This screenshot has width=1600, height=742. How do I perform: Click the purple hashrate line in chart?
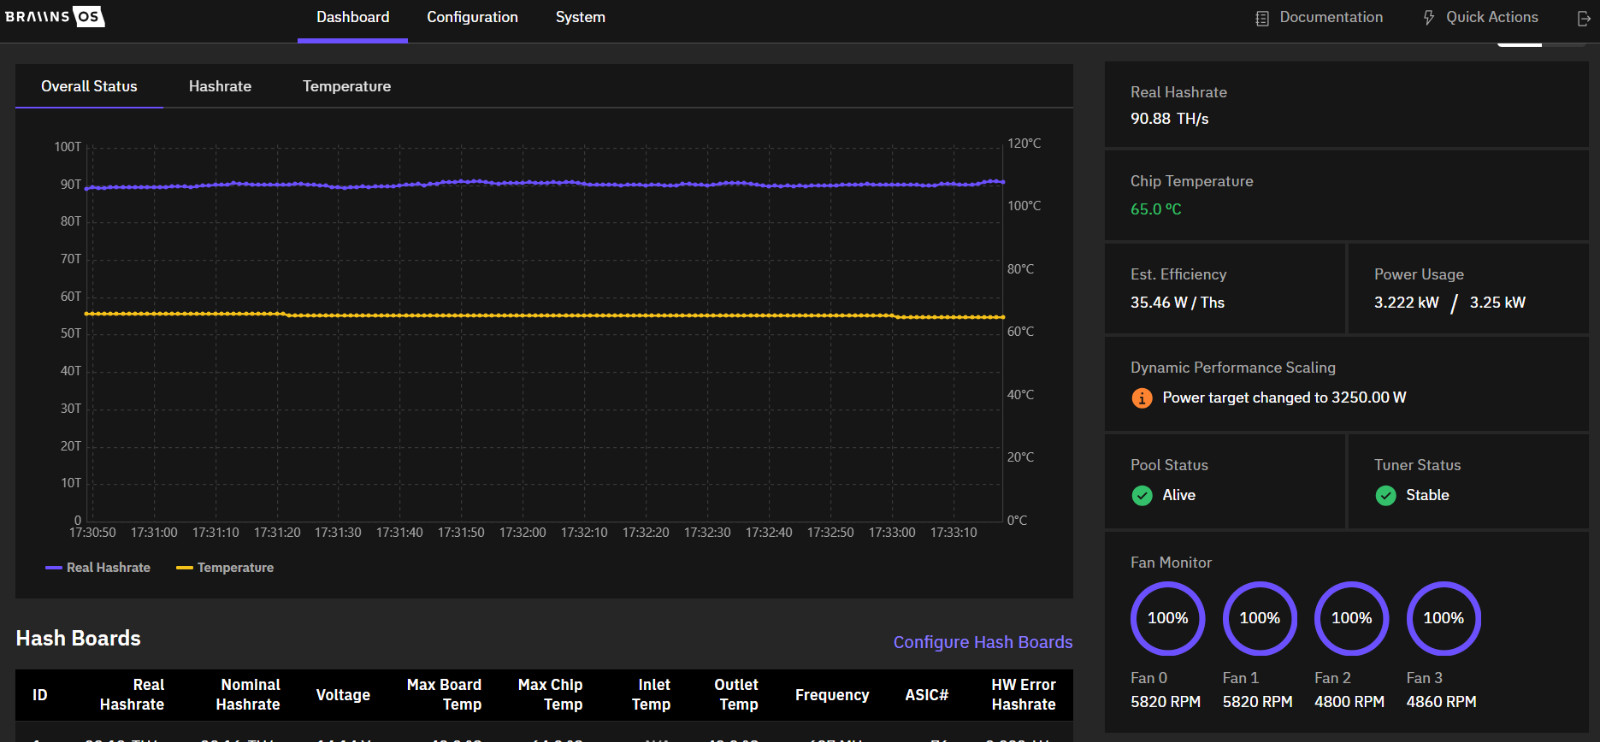click(545, 184)
